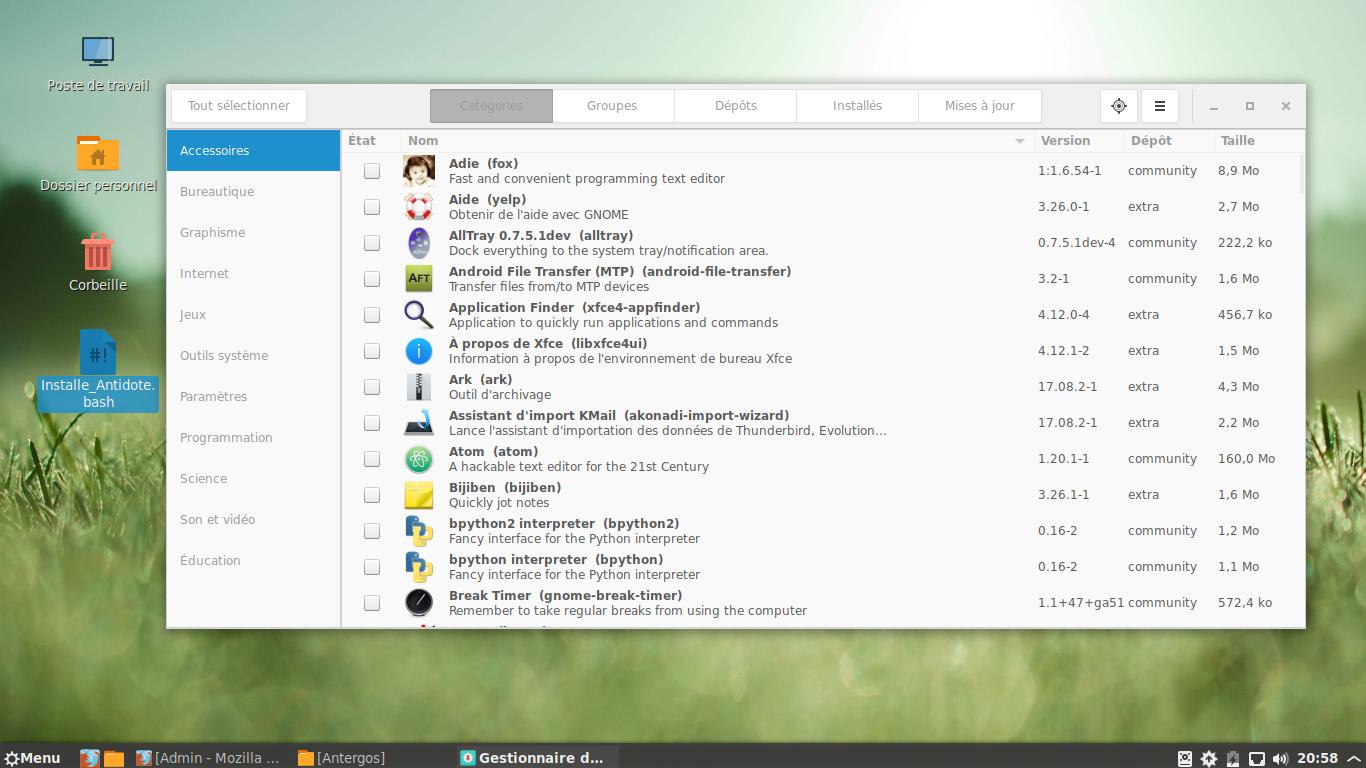The height and width of the screenshot is (768, 1366).
Task: Click the bpython interpreter Python icon
Action: 418,567
